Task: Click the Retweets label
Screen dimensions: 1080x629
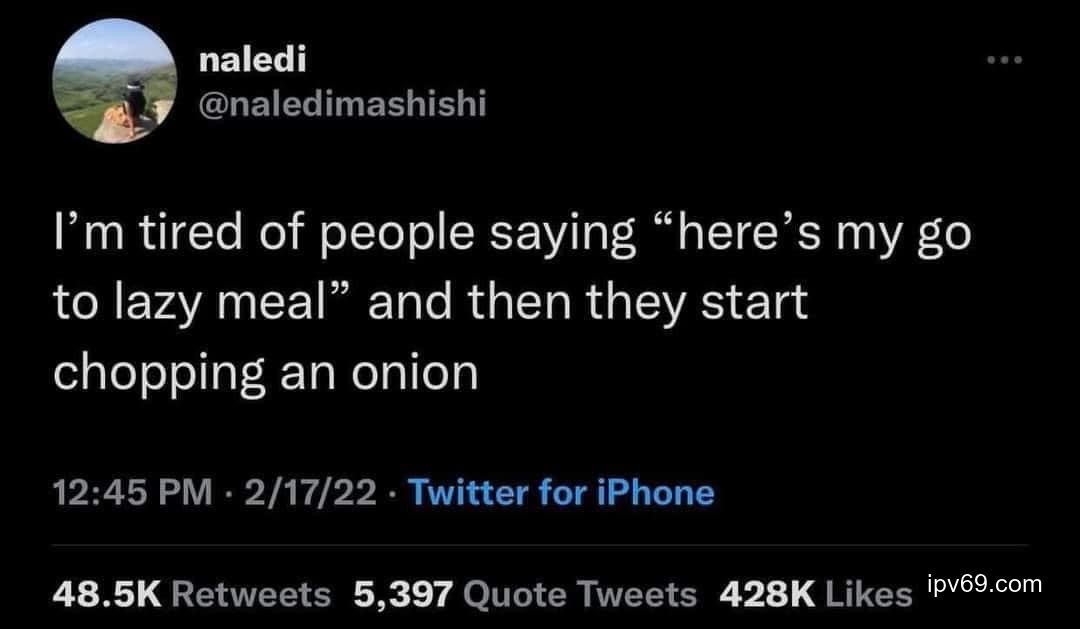Action: point(251,595)
